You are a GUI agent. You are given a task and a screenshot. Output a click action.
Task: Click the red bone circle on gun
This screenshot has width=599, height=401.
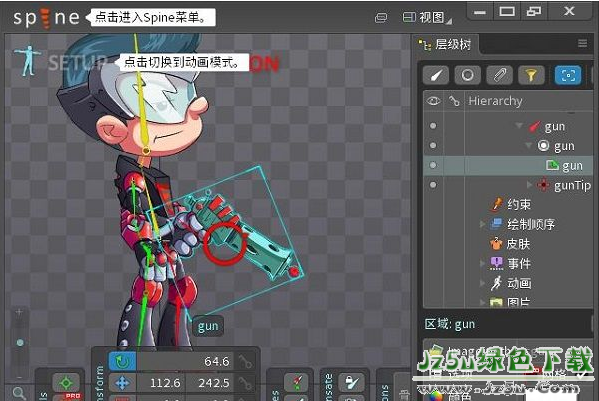225,244
